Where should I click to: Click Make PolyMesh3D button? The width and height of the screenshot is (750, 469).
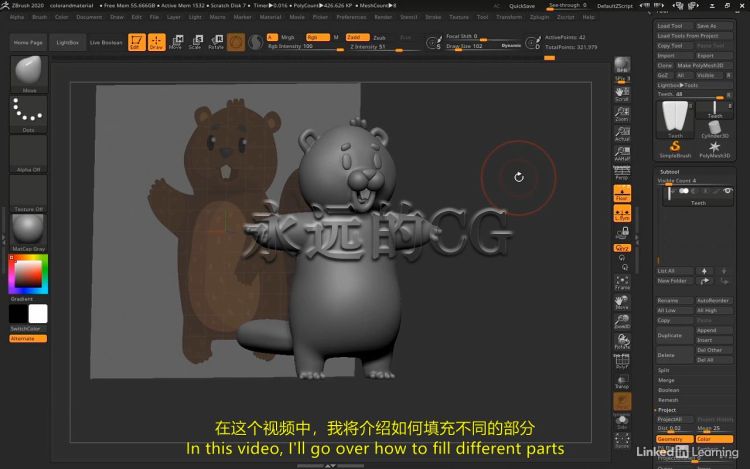pos(704,65)
